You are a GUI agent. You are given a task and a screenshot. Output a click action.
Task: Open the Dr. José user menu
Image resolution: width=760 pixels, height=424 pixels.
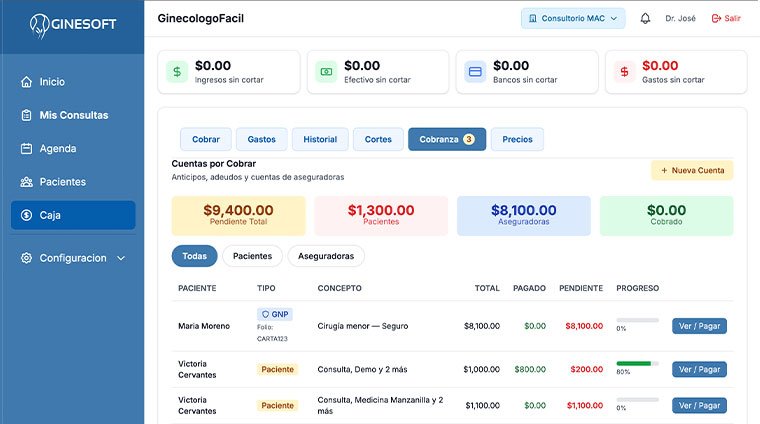679,18
